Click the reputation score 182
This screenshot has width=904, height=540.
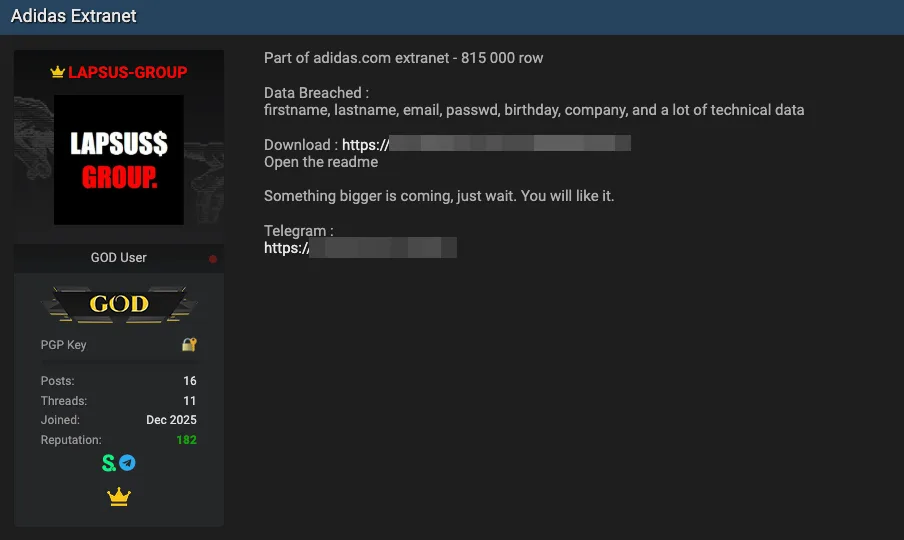[x=186, y=440]
